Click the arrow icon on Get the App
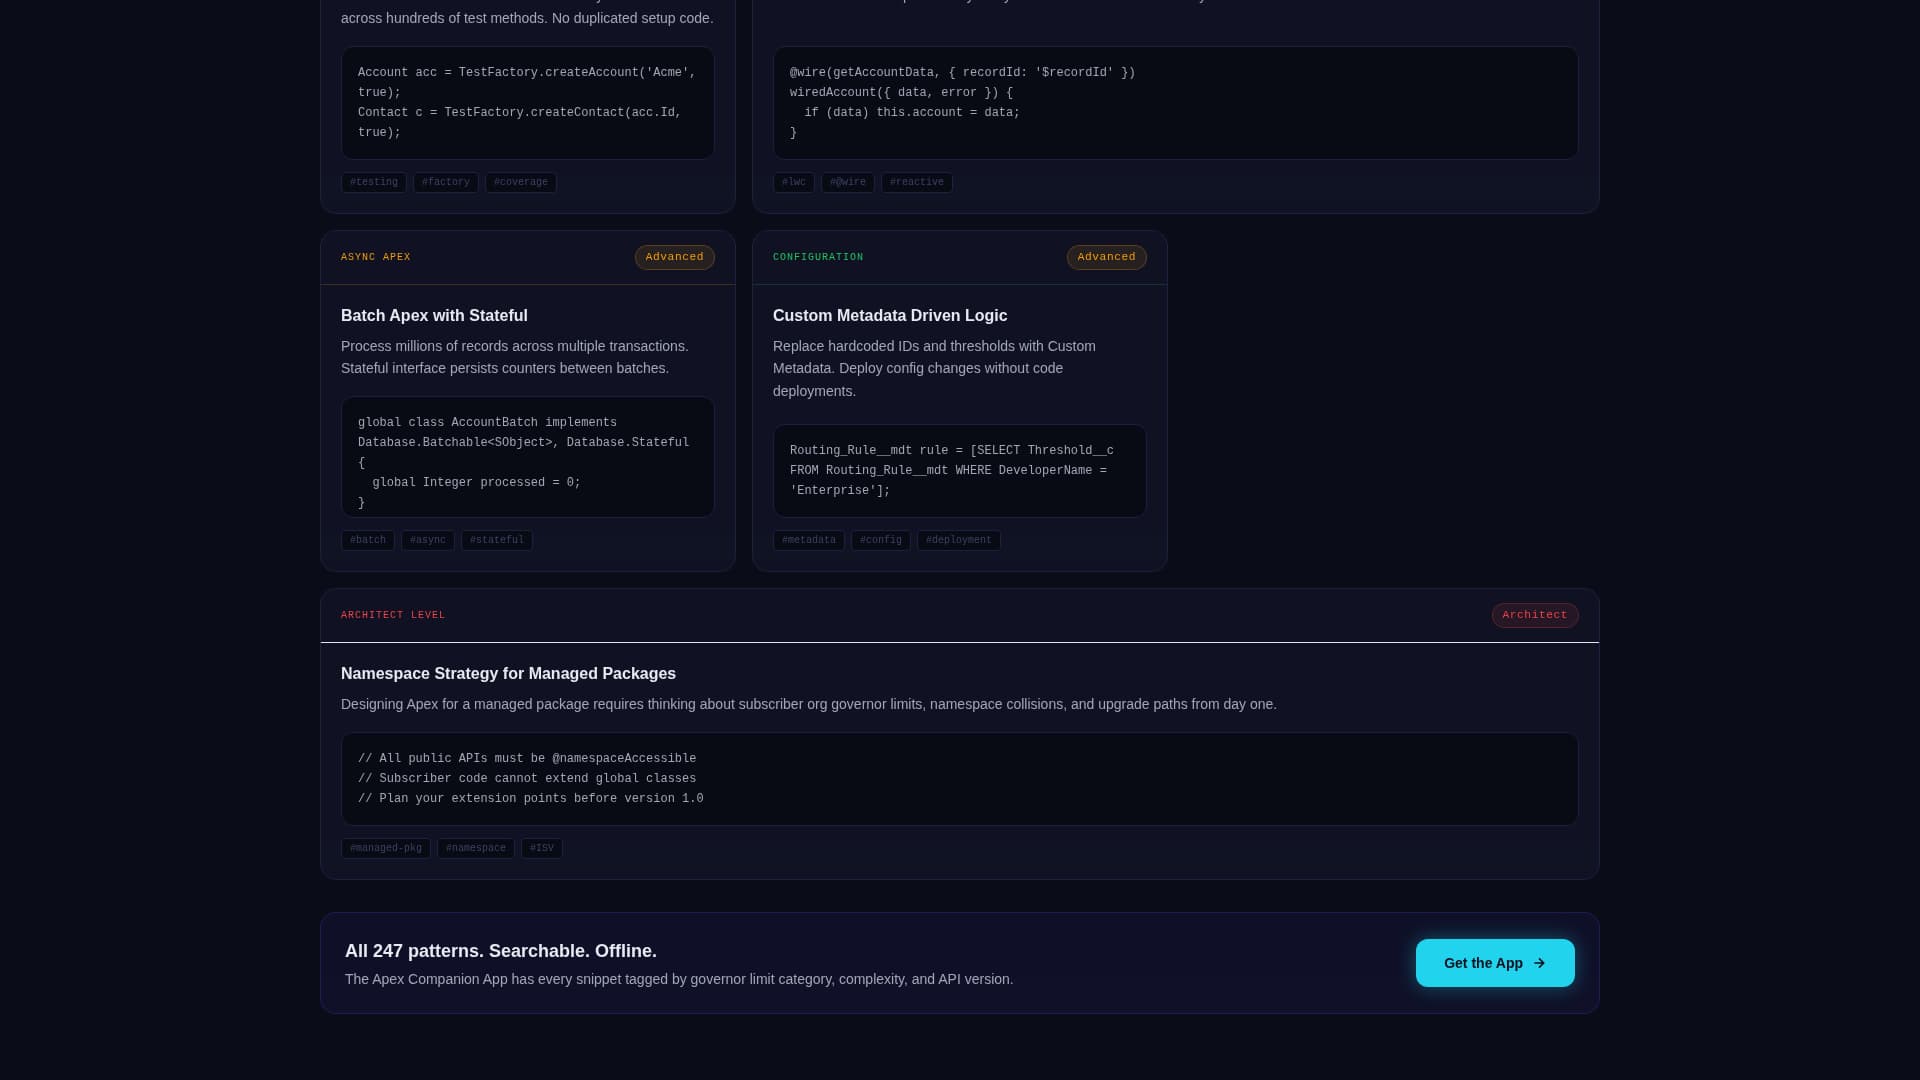Screen dimensions: 1920x1080 [x=1538, y=963]
